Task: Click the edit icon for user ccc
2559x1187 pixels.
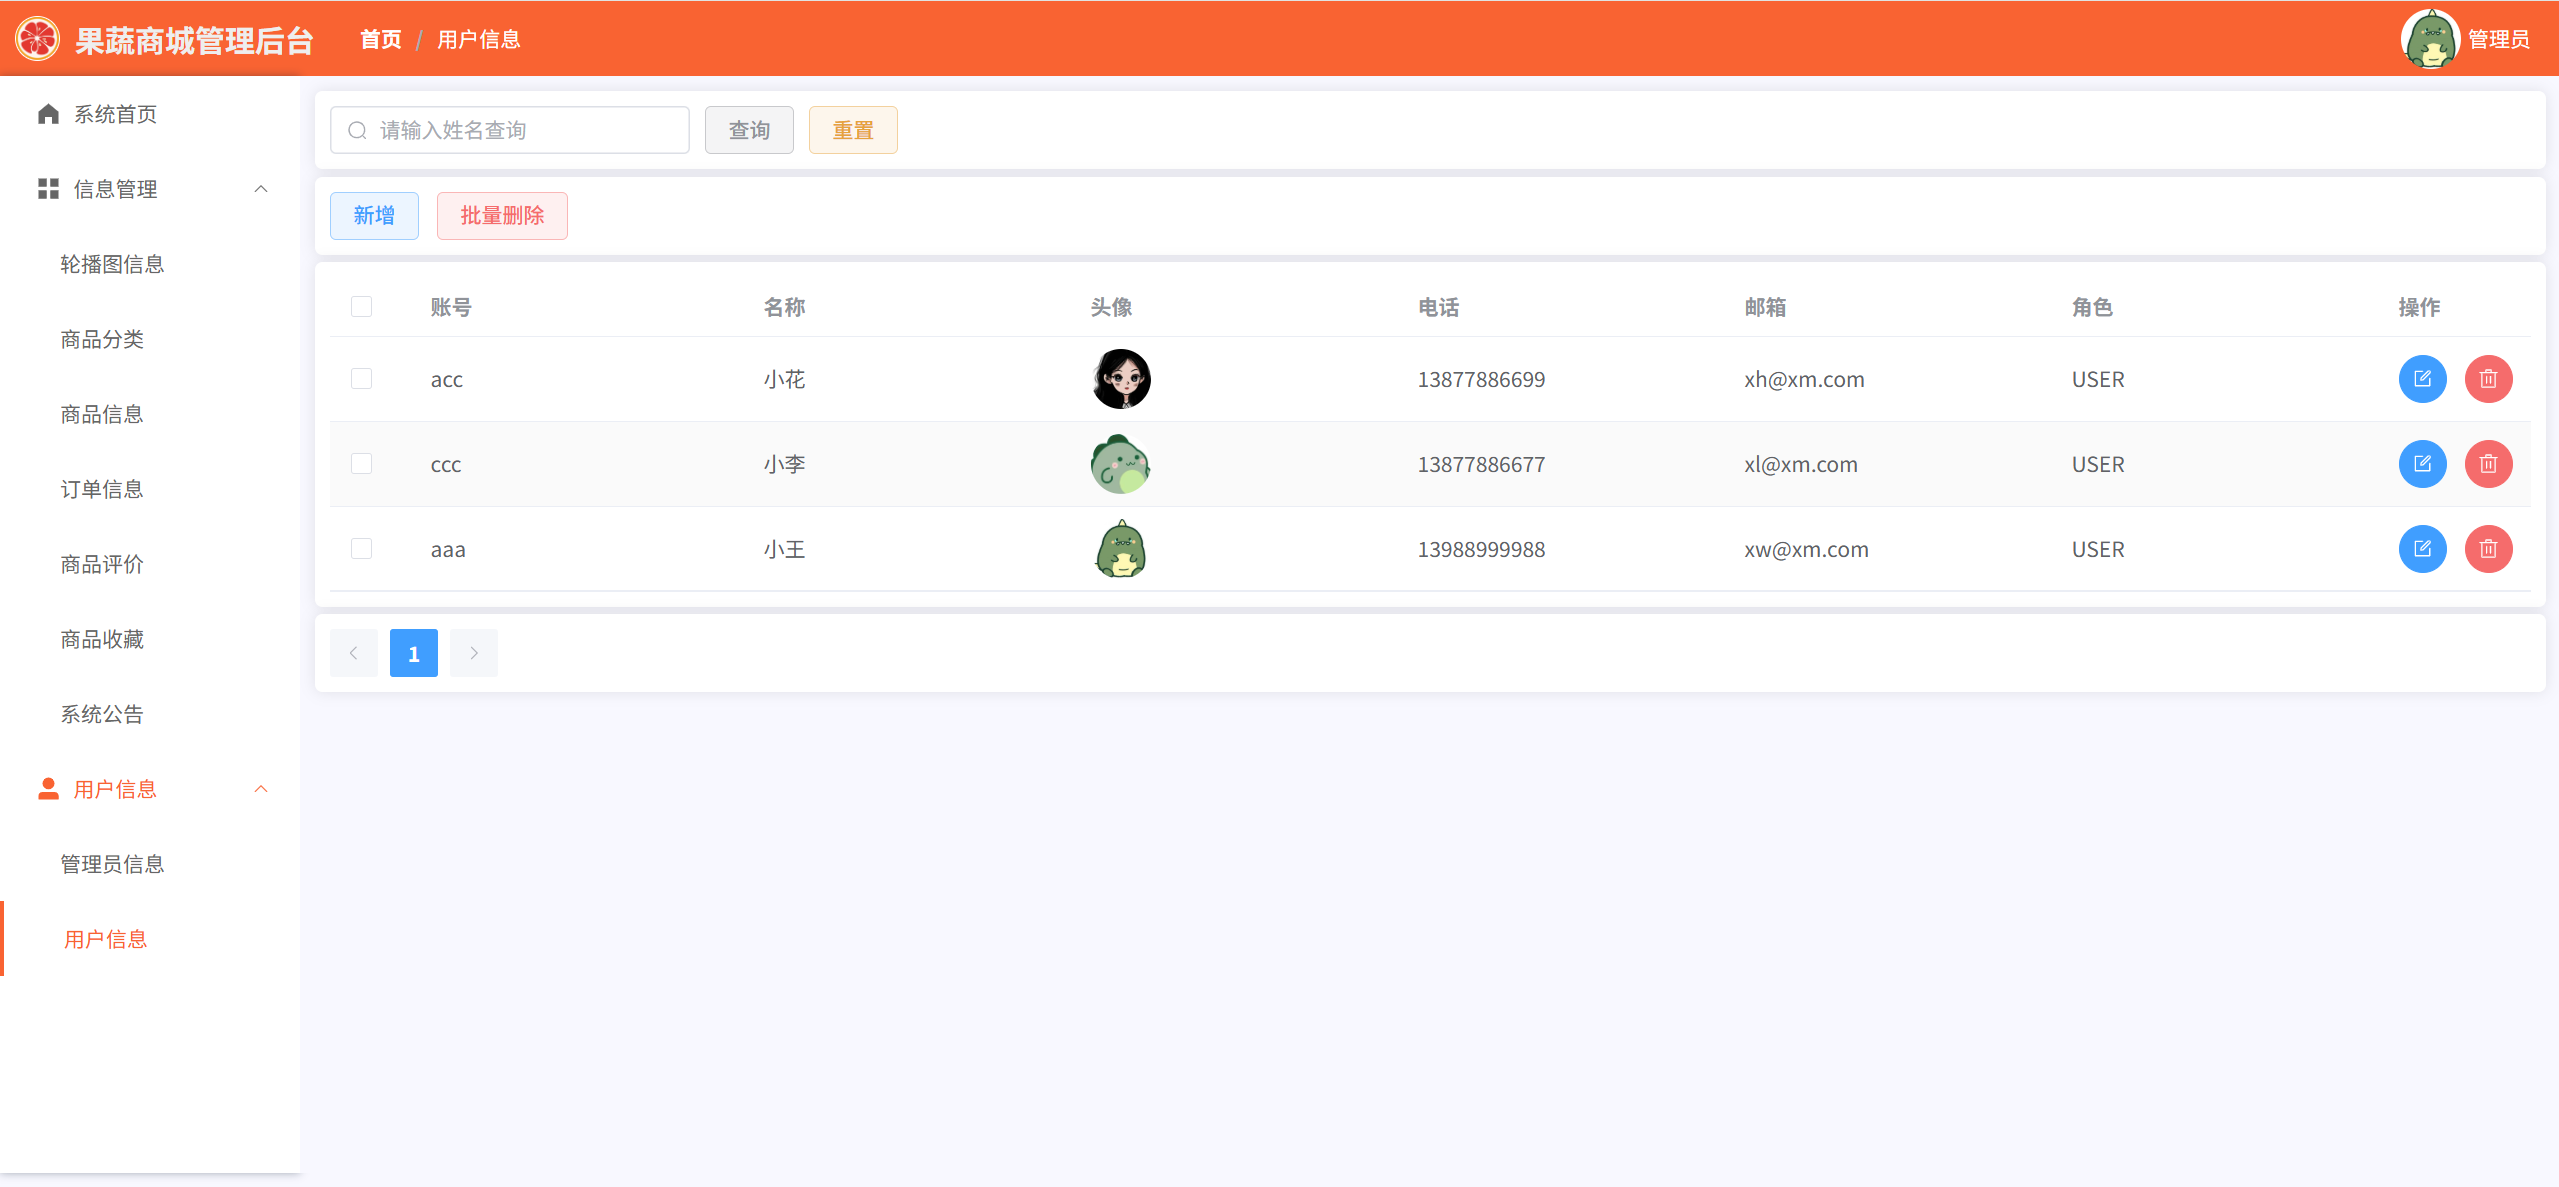Action: click(2421, 464)
